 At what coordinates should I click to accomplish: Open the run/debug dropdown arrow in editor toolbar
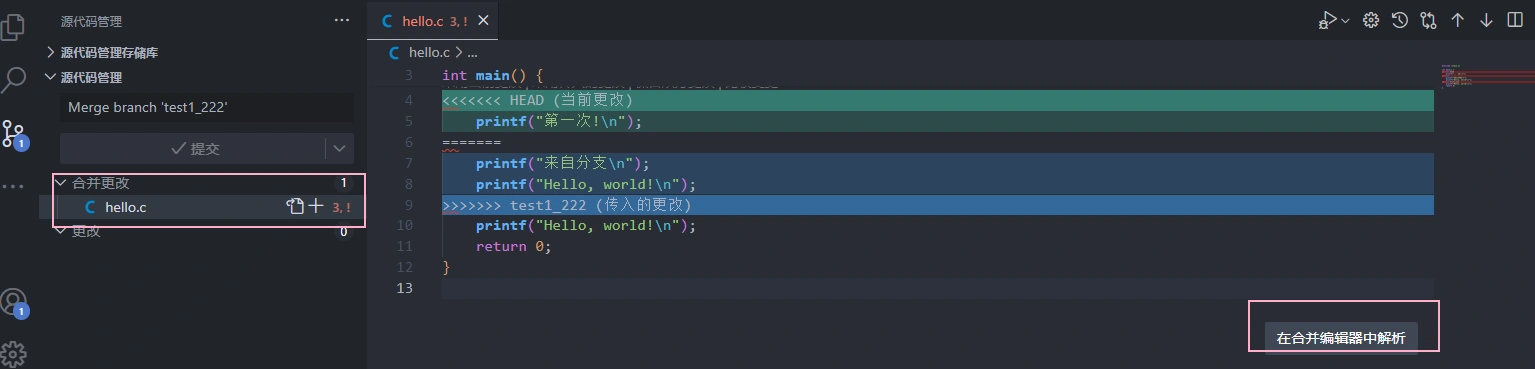1345,20
